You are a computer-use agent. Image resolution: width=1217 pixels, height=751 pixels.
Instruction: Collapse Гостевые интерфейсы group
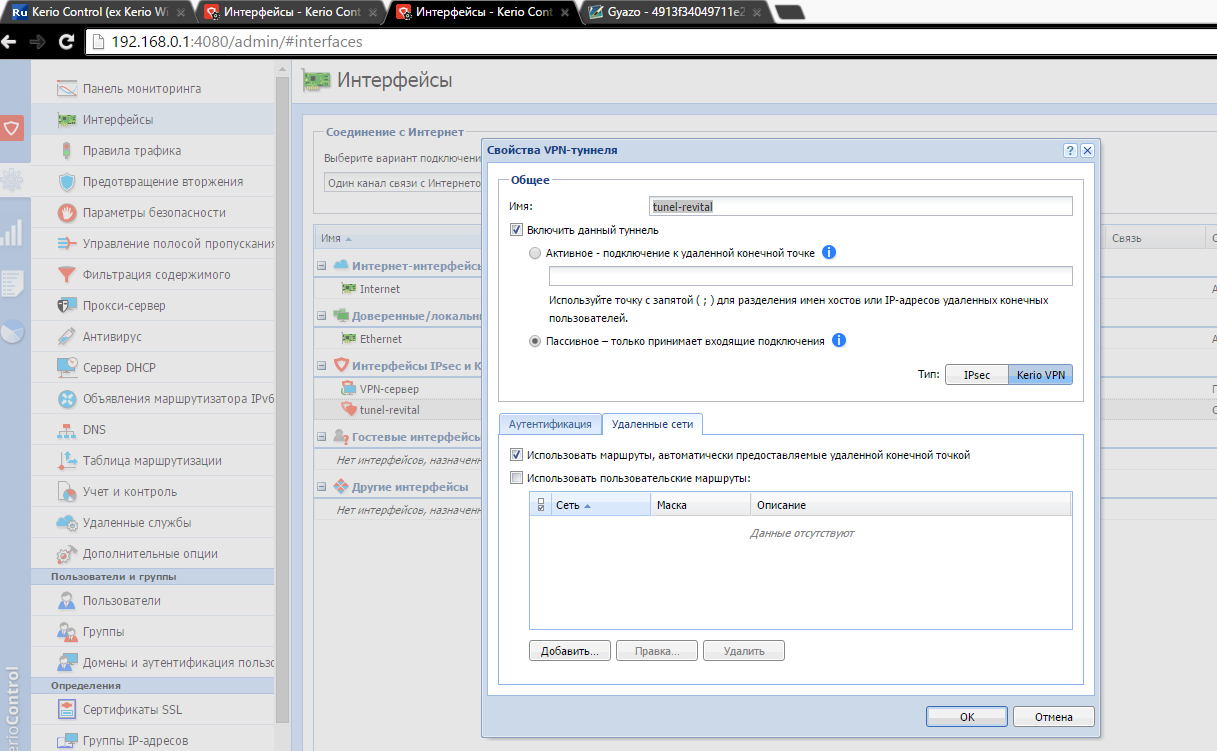pyautogui.click(x=322, y=437)
